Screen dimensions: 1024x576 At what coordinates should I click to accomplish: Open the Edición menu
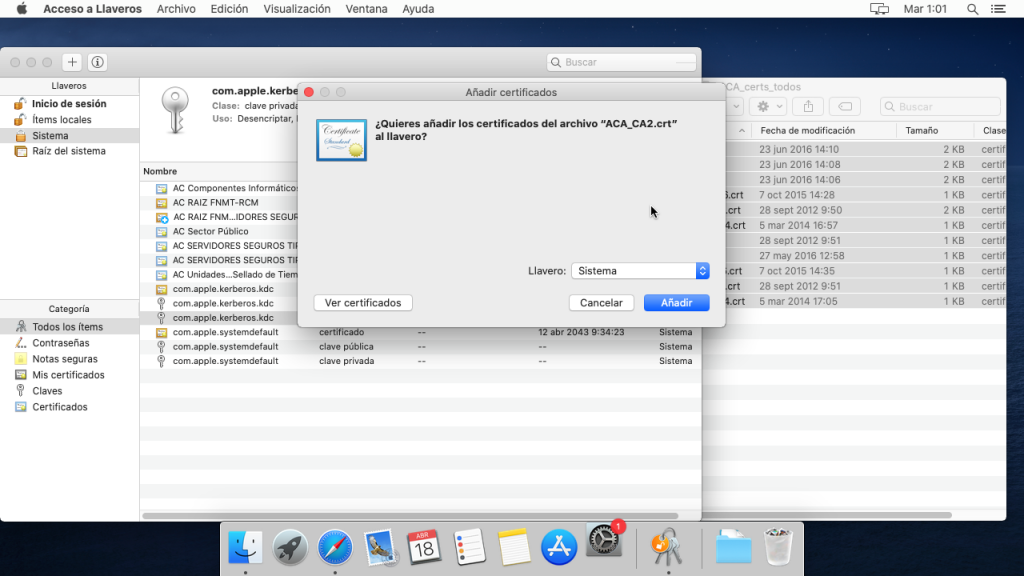click(229, 9)
